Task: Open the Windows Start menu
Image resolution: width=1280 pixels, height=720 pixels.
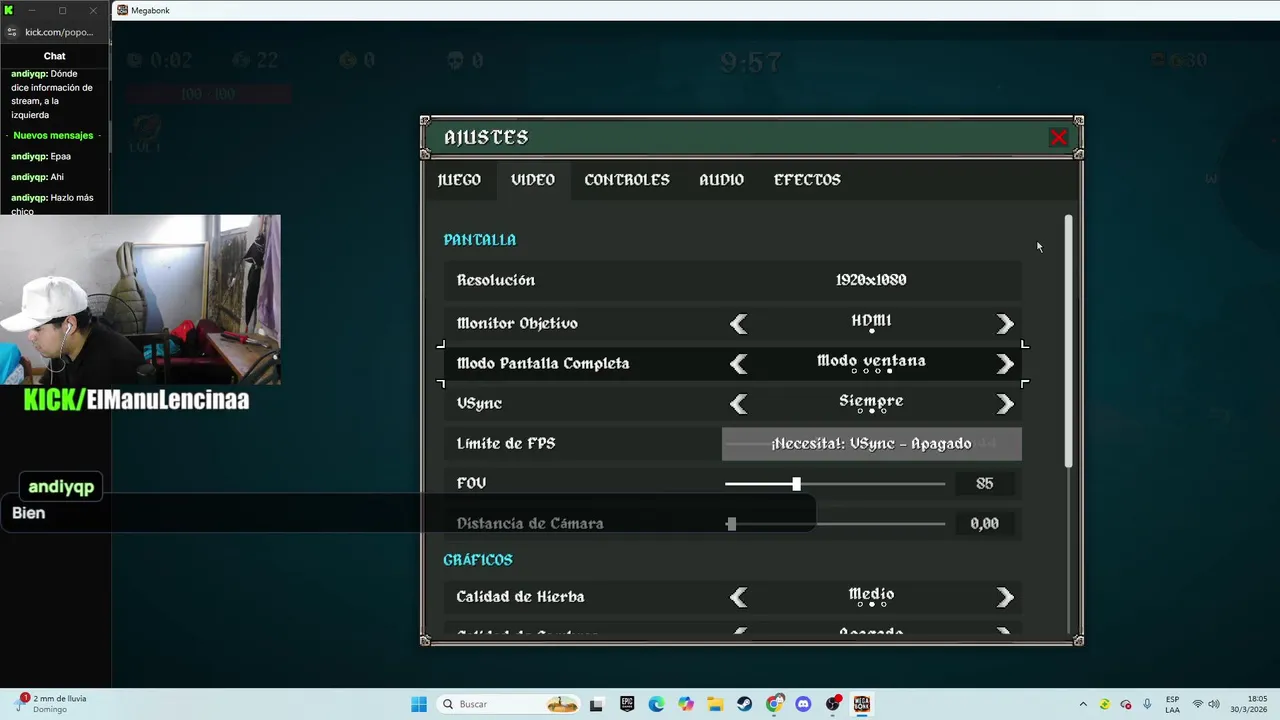Action: tap(419, 704)
